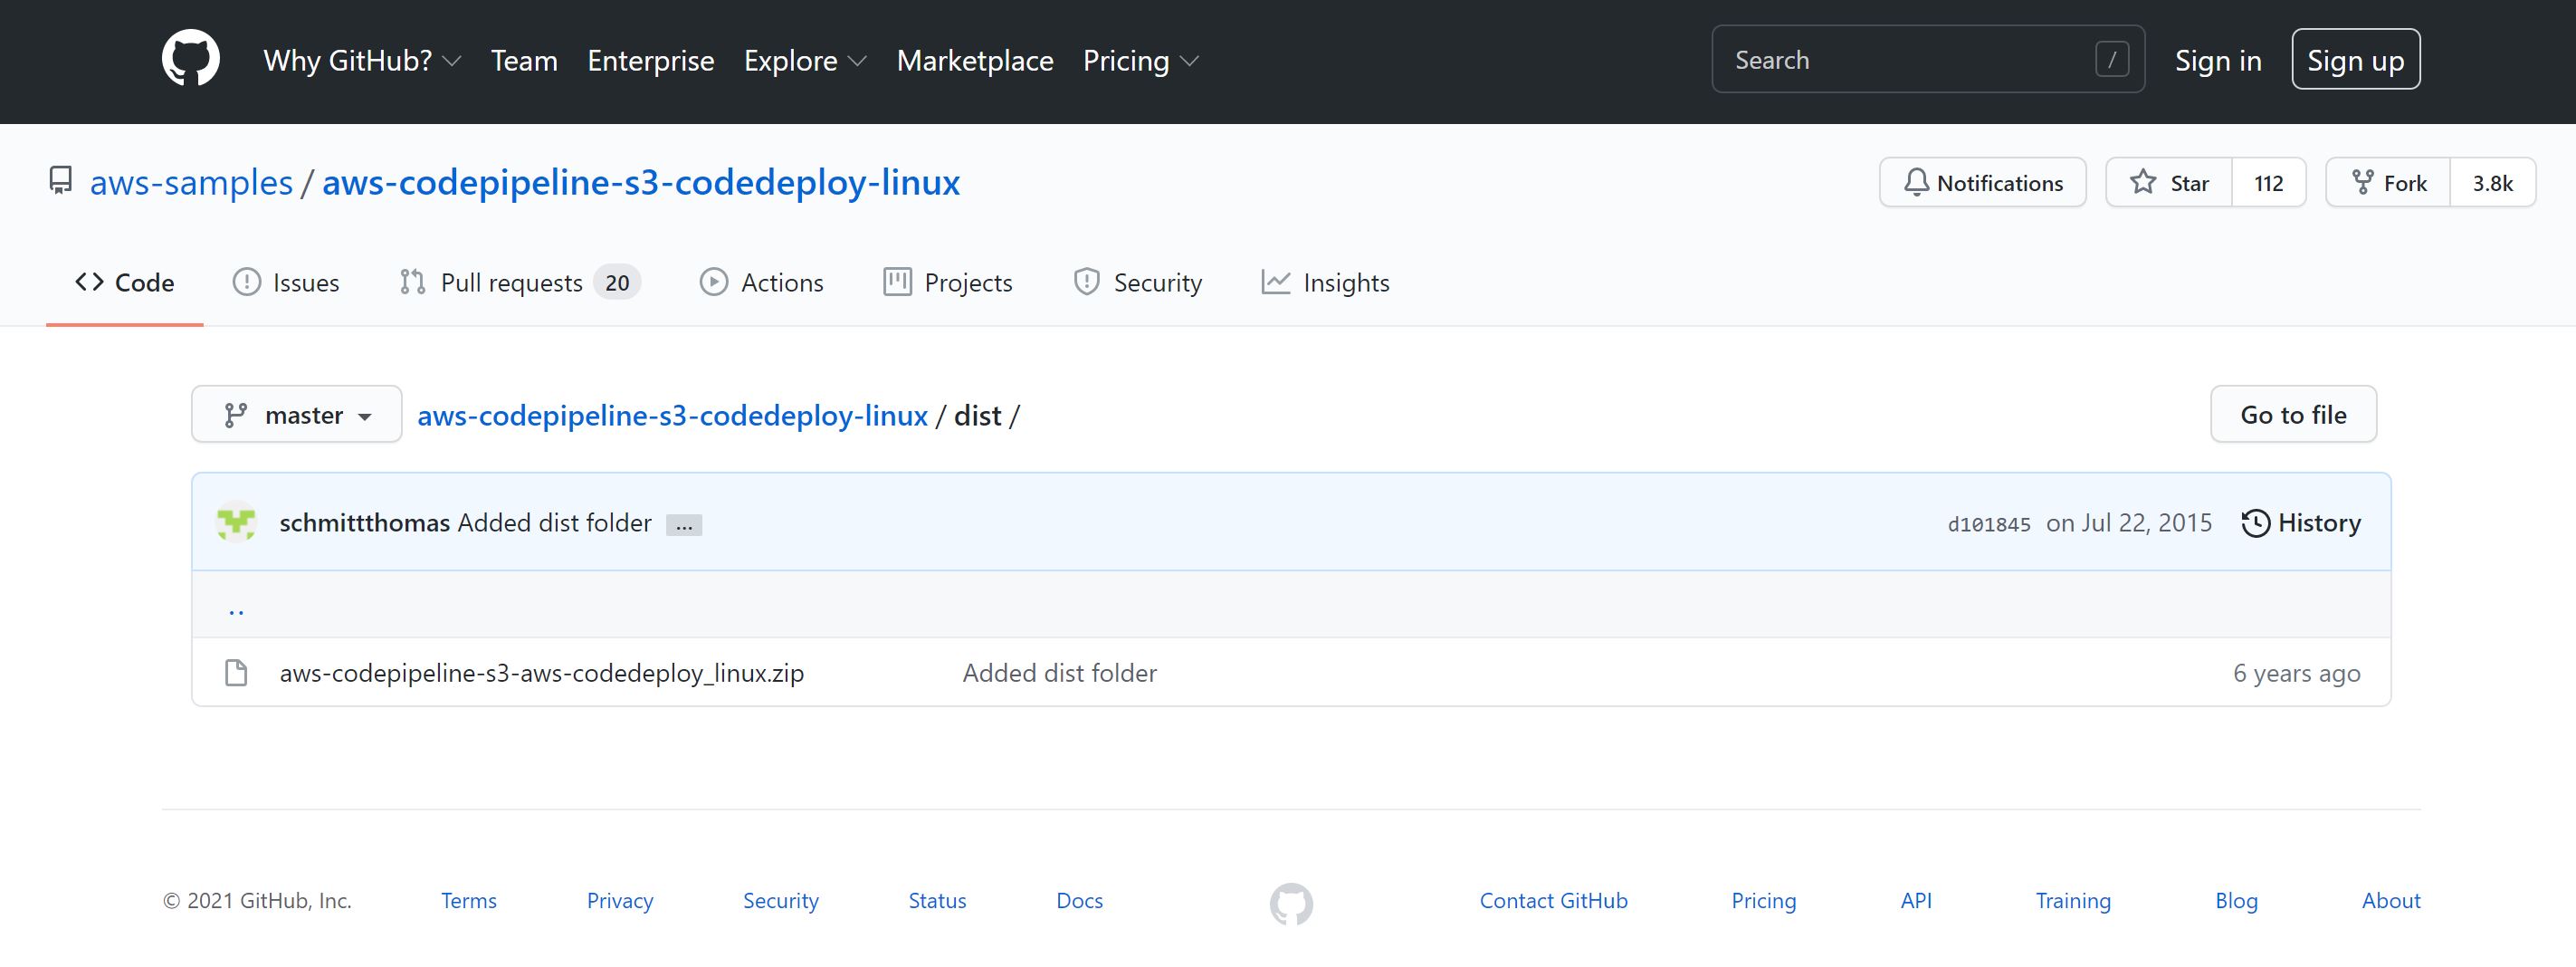The width and height of the screenshot is (2576, 967).
Task: Go to the GitHub home logo
Action: coord(191,59)
